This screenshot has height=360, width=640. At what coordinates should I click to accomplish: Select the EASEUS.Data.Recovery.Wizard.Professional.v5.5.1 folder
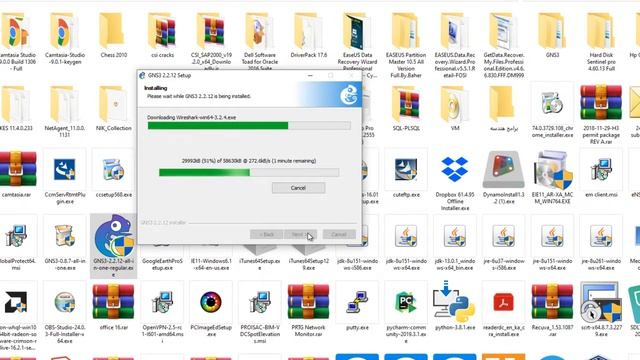point(455,31)
